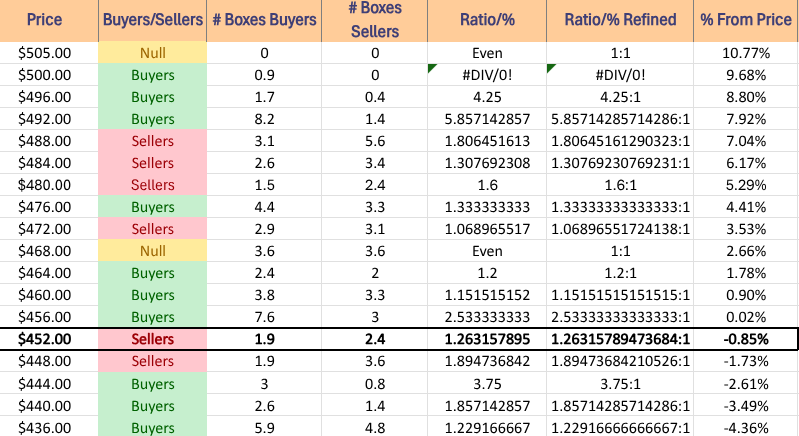
Task: Click the $436.00 price cell
Action: click(x=49, y=427)
